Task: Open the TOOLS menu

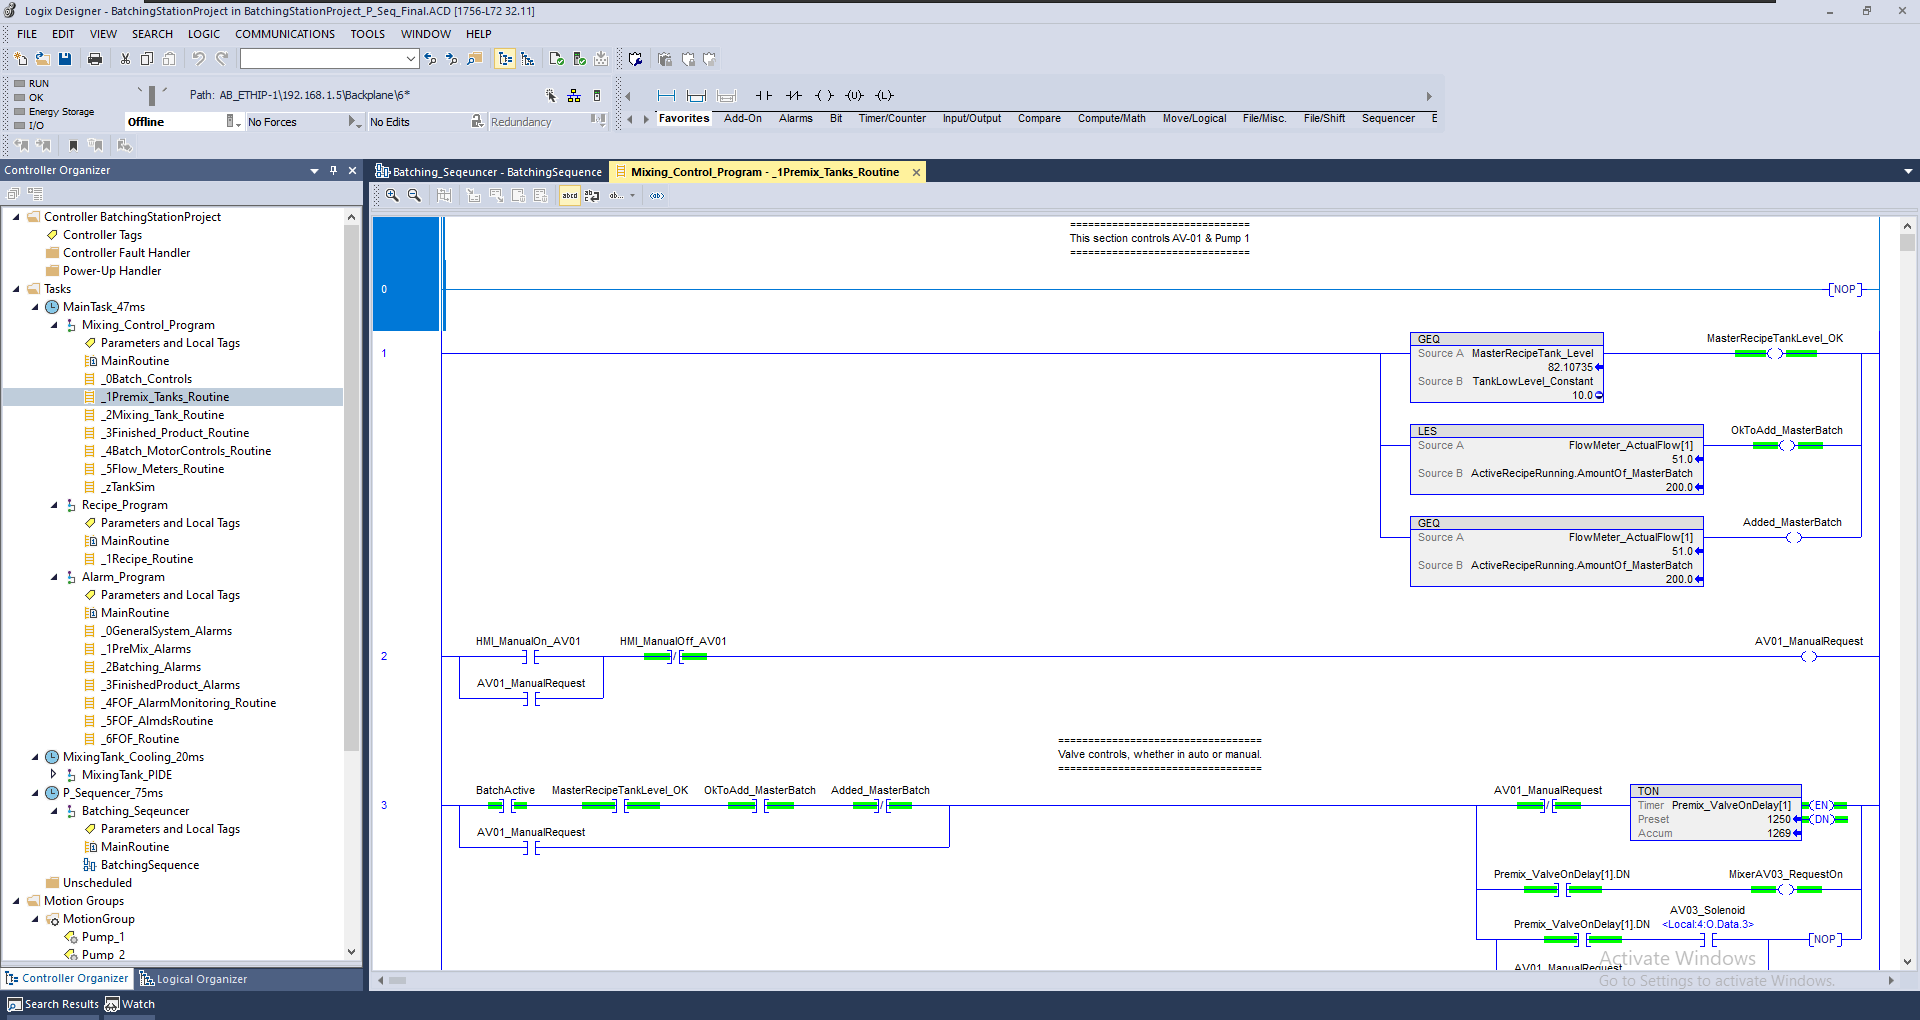Action: coord(367,34)
